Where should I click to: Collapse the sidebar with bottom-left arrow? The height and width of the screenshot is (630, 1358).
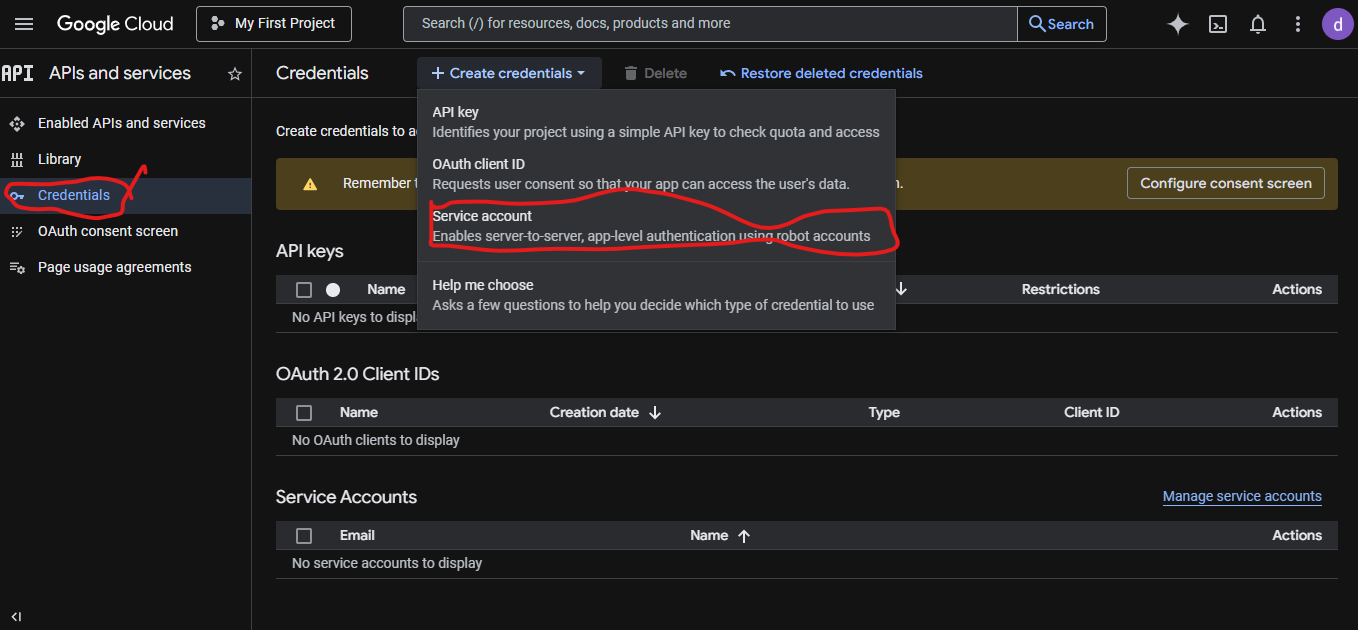pyautogui.click(x=16, y=617)
